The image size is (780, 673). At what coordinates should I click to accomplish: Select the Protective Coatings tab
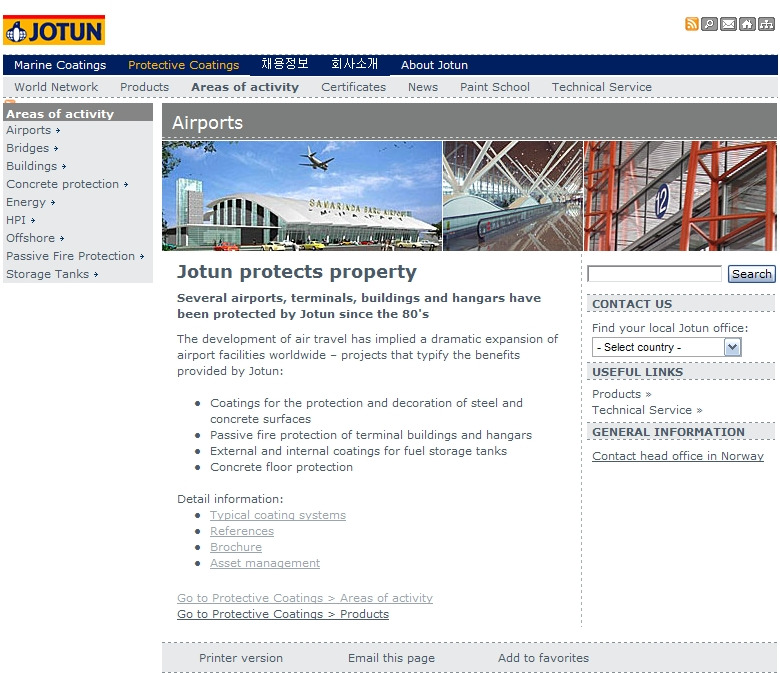click(184, 65)
